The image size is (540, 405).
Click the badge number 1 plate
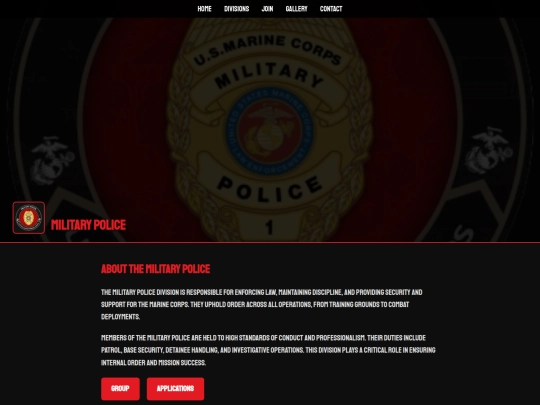click(269, 227)
